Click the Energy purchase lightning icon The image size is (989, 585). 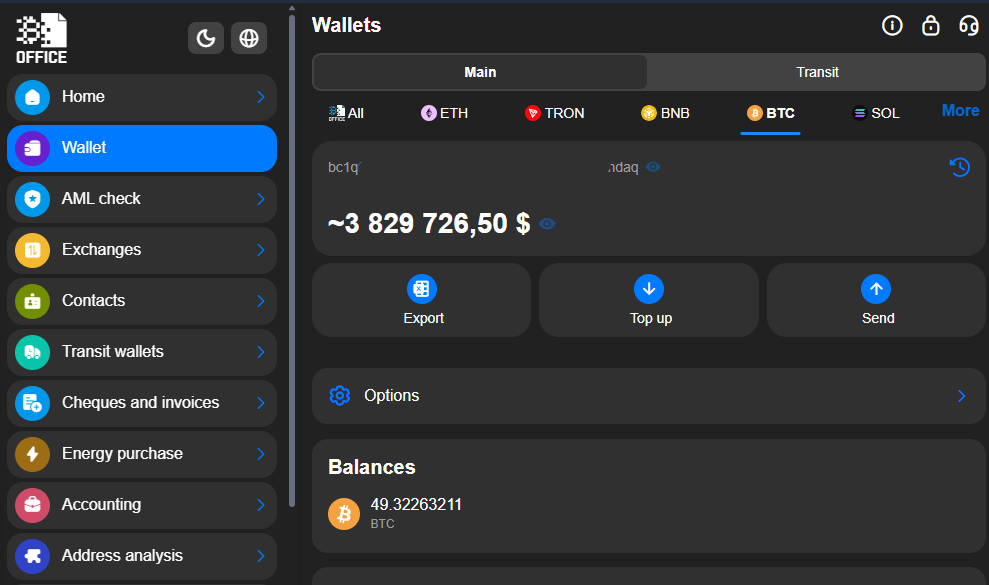point(32,454)
